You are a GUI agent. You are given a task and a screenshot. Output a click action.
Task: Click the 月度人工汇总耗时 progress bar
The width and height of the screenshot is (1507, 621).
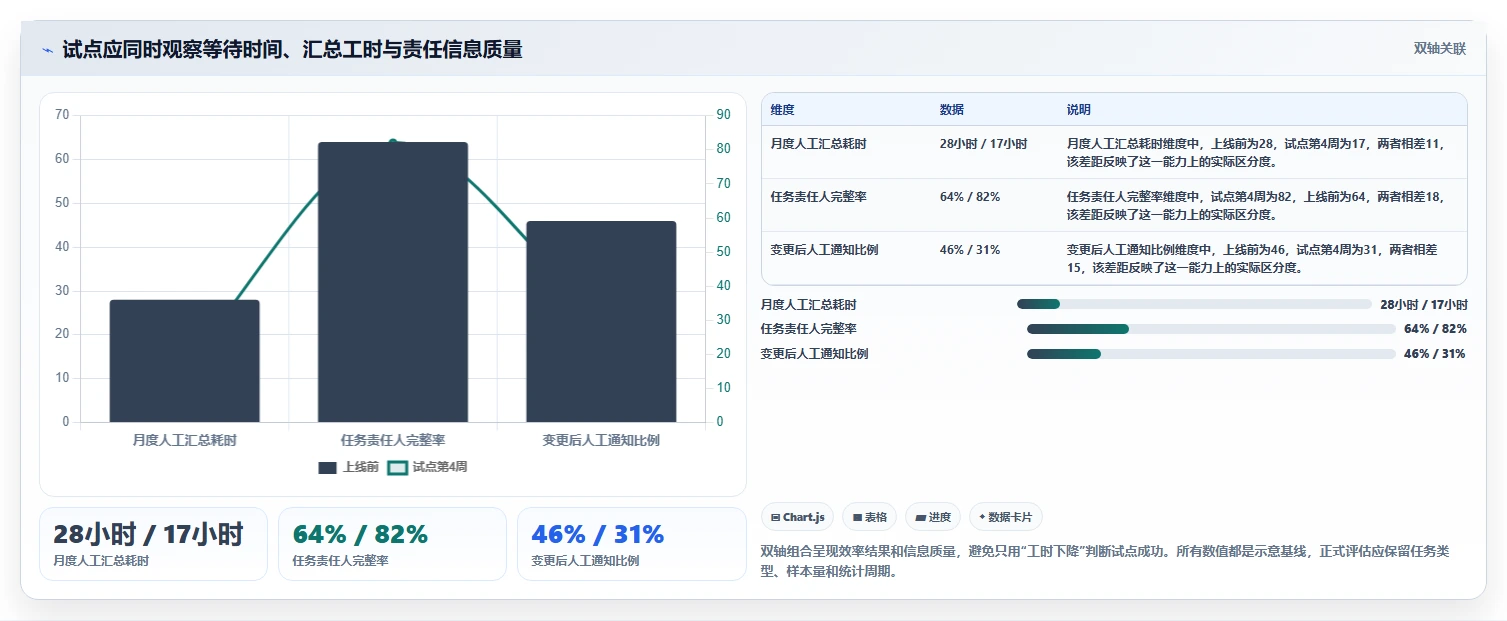tap(1194, 304)
